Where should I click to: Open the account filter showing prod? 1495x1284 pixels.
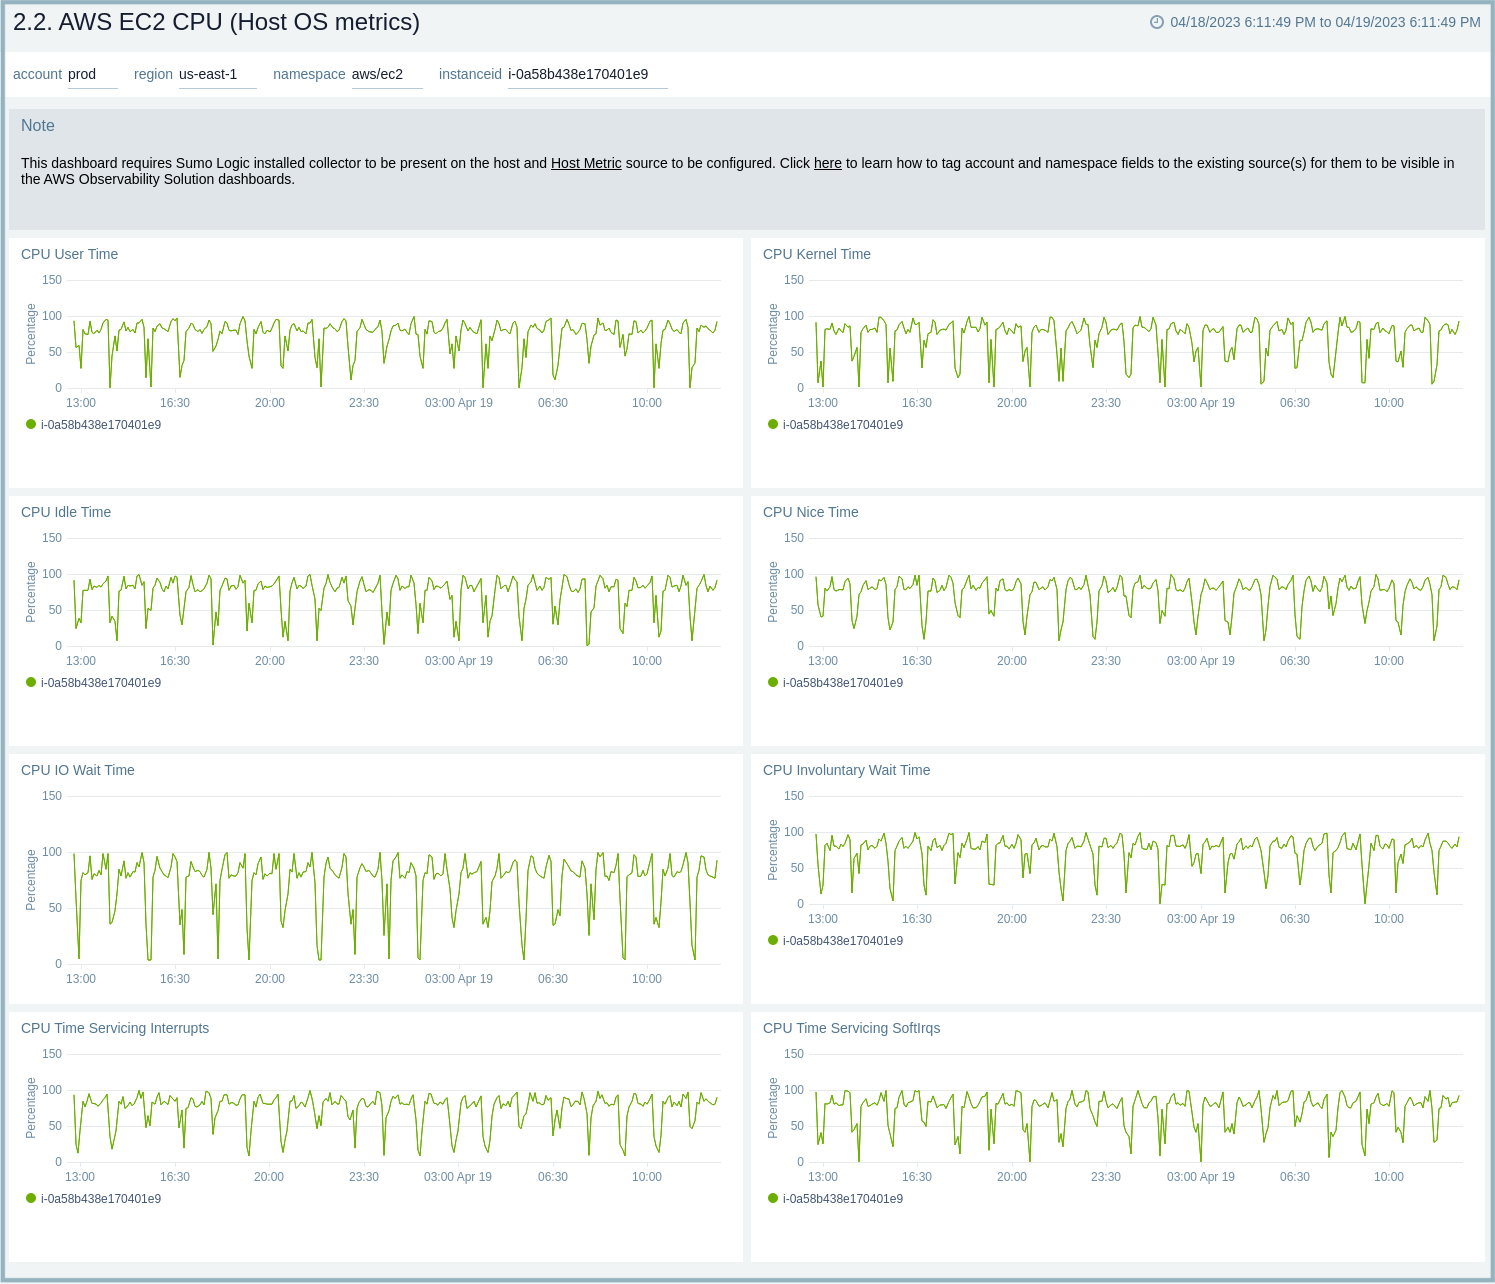(92, 73)
